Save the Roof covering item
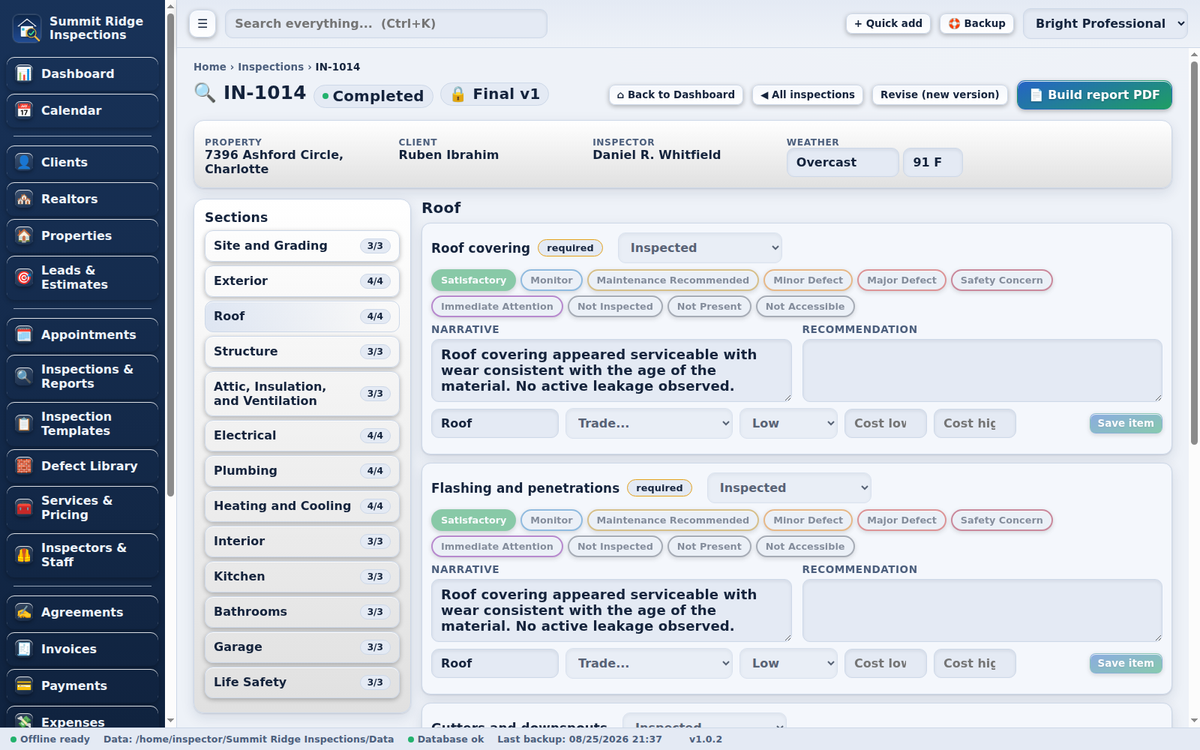The height and width of the screenshot is (750, 1200). (x=1125, y=423)
